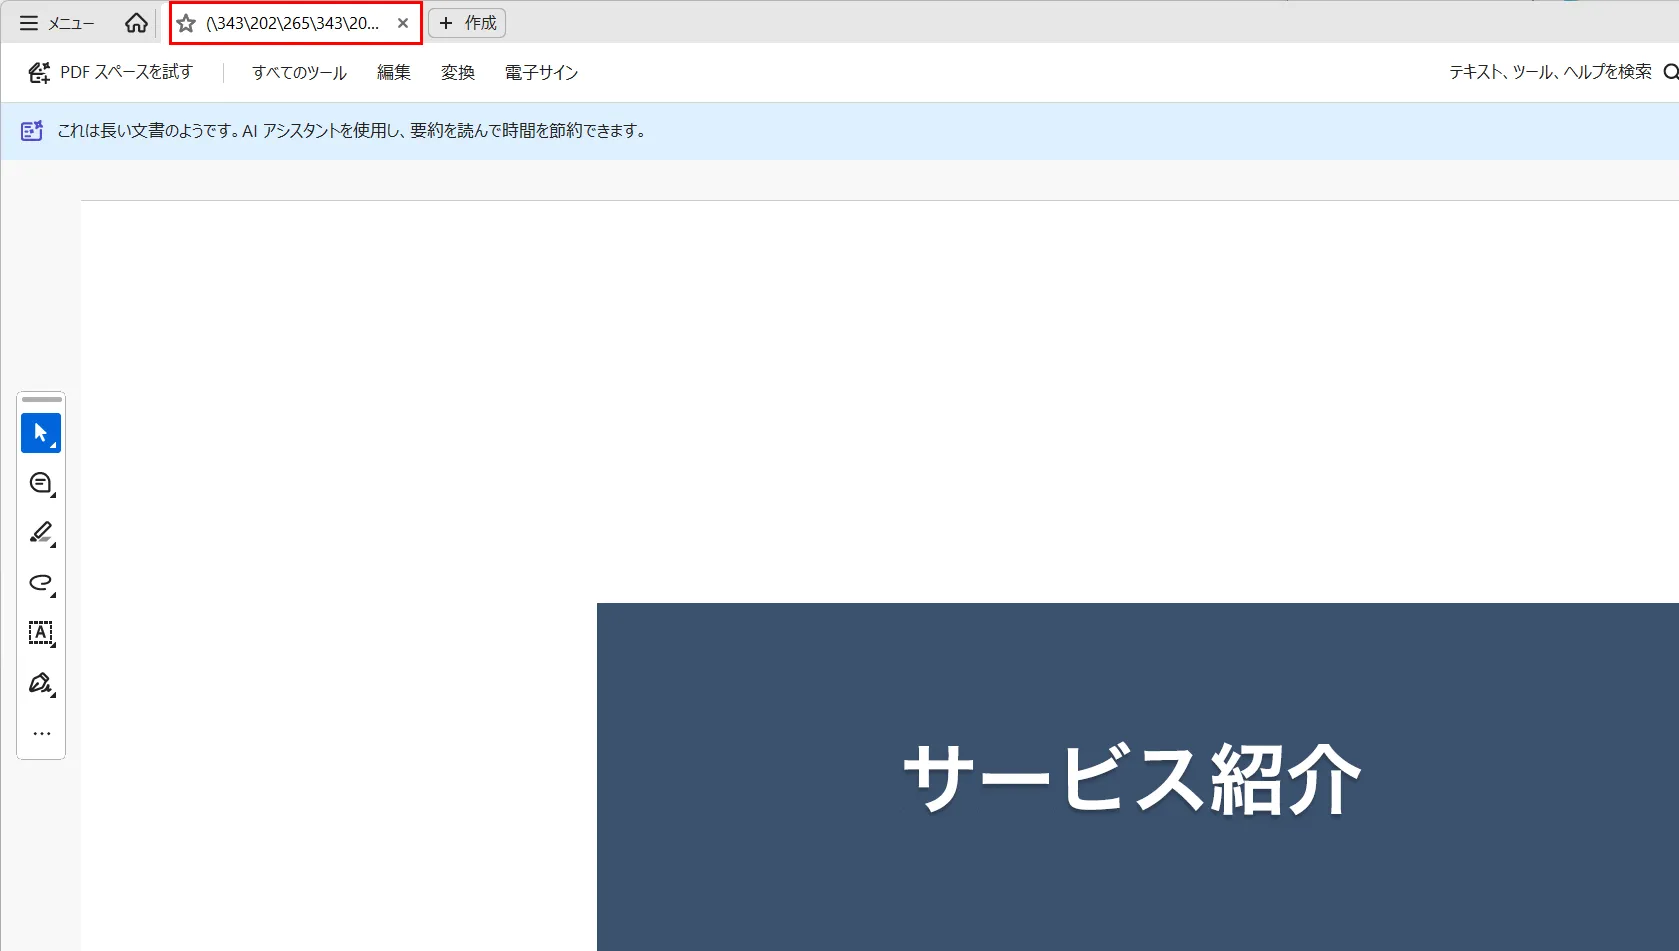
Task: Select the highlighter pen tool
Action: (41, 533)
